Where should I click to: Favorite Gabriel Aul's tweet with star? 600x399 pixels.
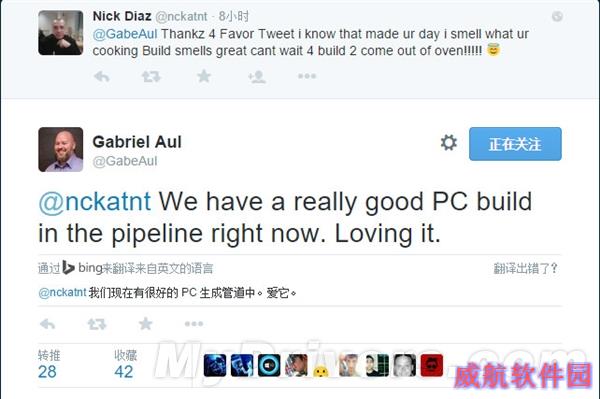coord(145,324)
